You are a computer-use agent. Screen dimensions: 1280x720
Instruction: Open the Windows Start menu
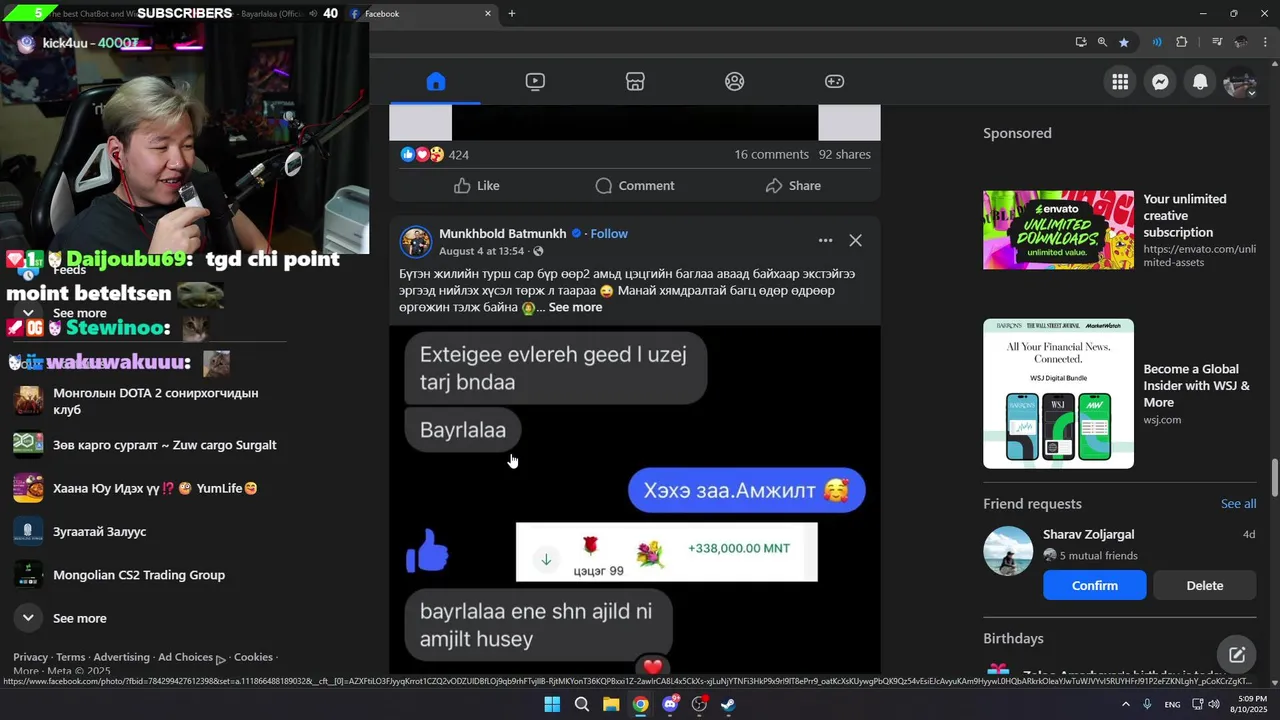pos(552,704)
